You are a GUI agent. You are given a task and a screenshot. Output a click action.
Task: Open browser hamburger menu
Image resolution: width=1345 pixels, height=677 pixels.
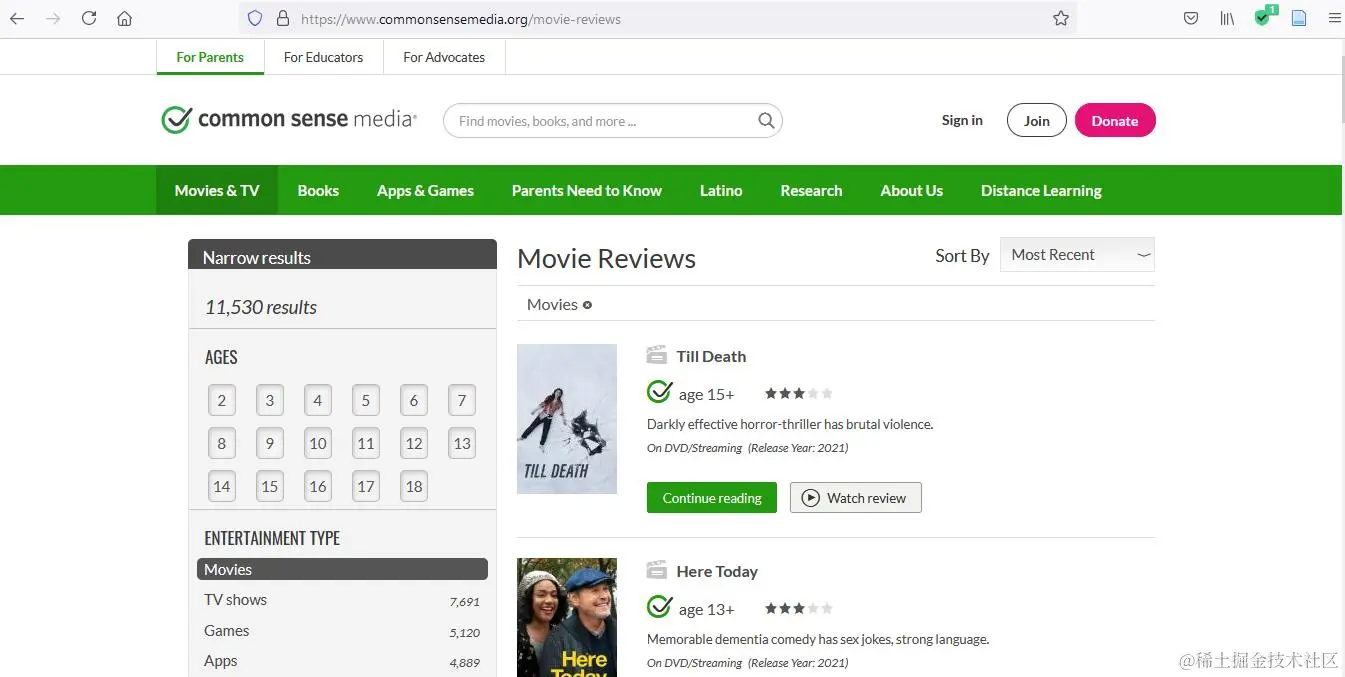[1334, 18]
